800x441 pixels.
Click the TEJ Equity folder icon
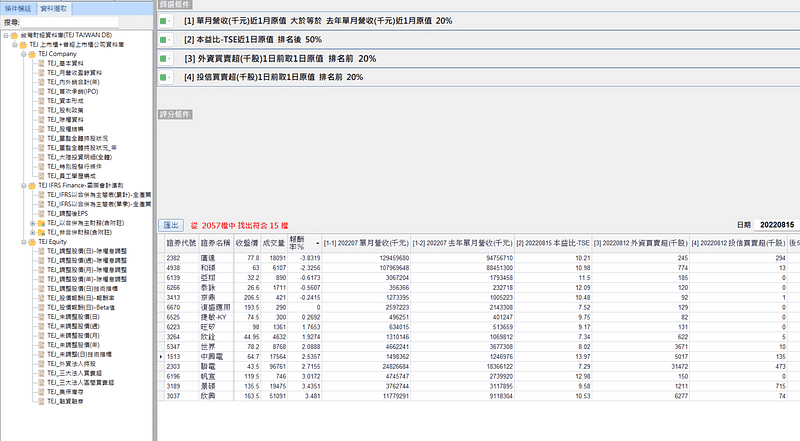(31, 242)
